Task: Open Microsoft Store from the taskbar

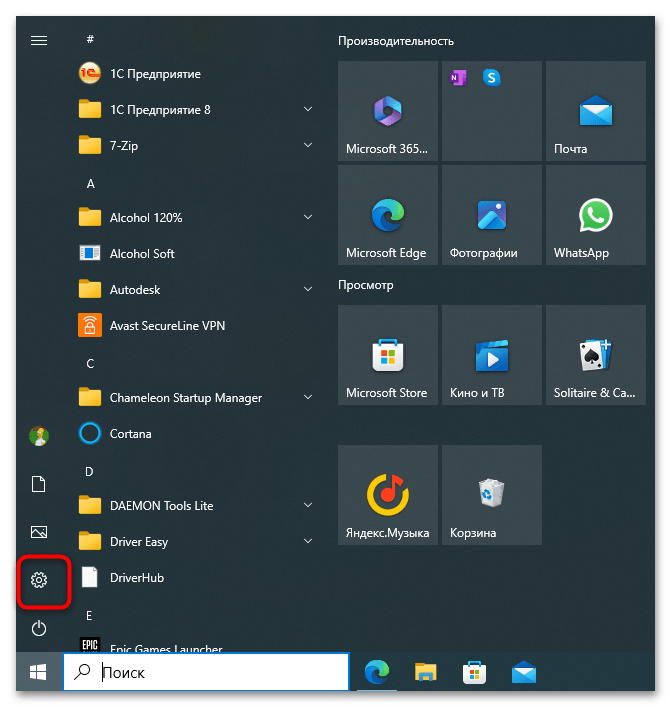Action: point(474,672)
